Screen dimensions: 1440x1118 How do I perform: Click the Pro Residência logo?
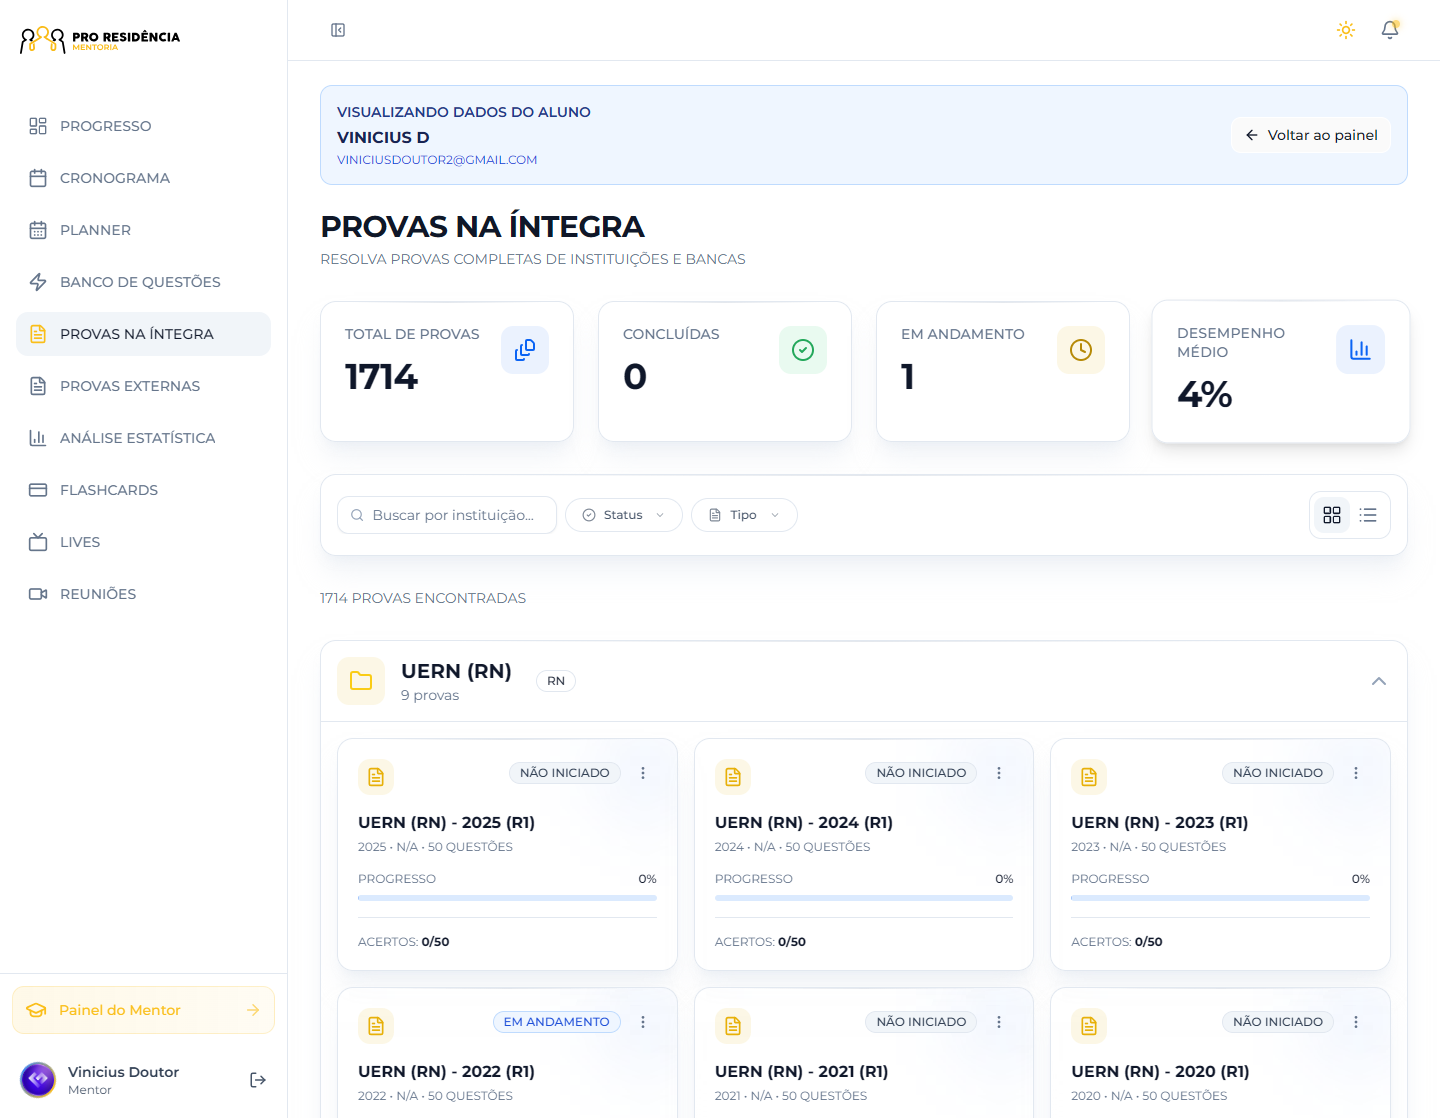pyautogui.click(x=100, y=40)
